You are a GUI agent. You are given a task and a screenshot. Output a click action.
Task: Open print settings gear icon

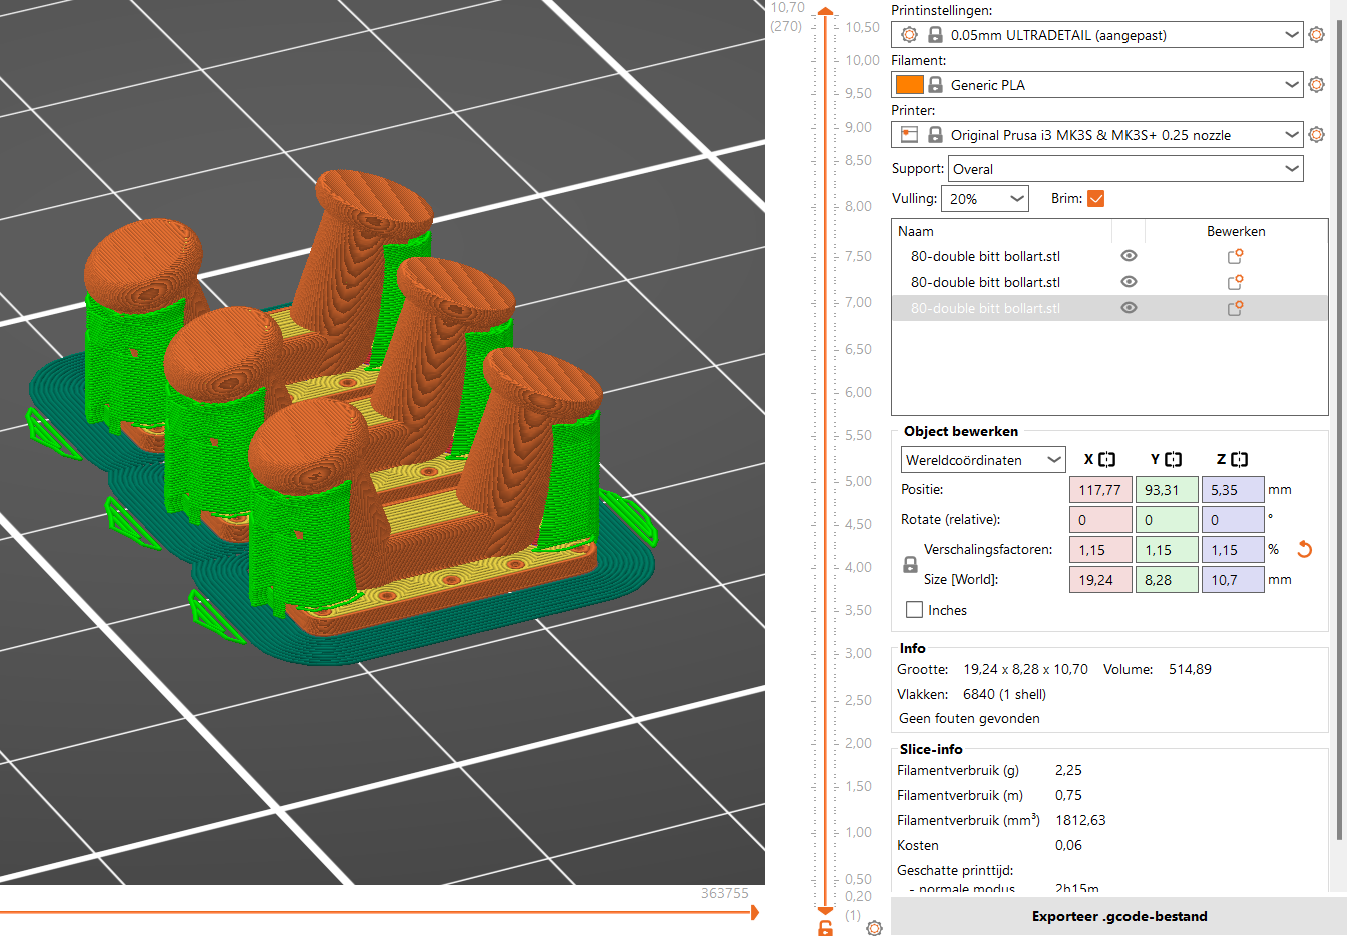click(1316, 35)
